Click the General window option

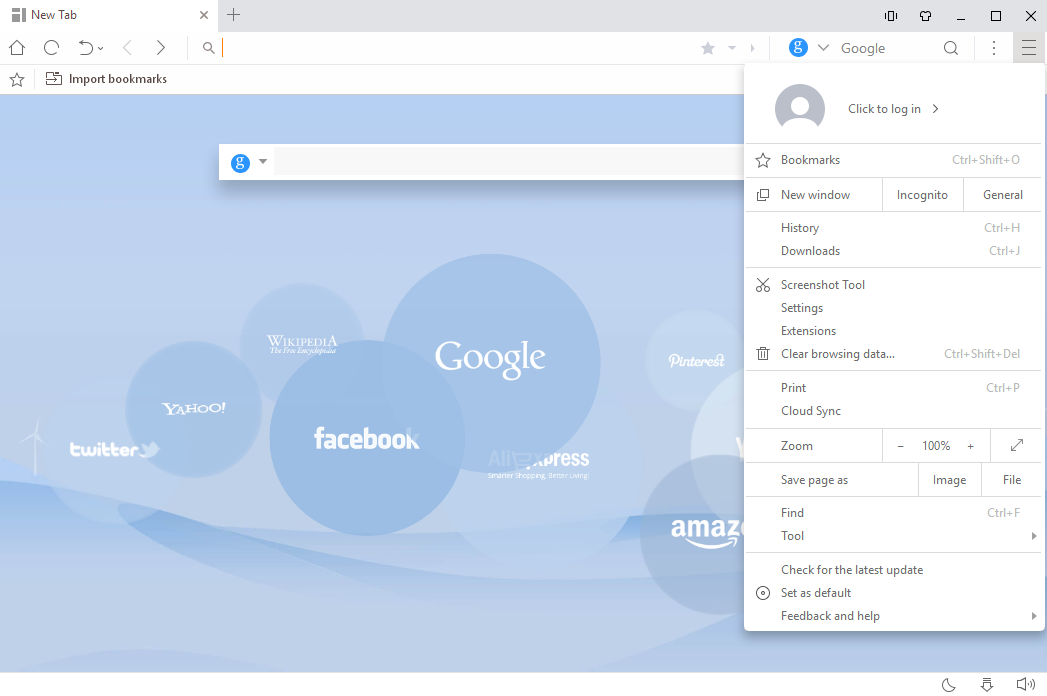click(1002, 195)
